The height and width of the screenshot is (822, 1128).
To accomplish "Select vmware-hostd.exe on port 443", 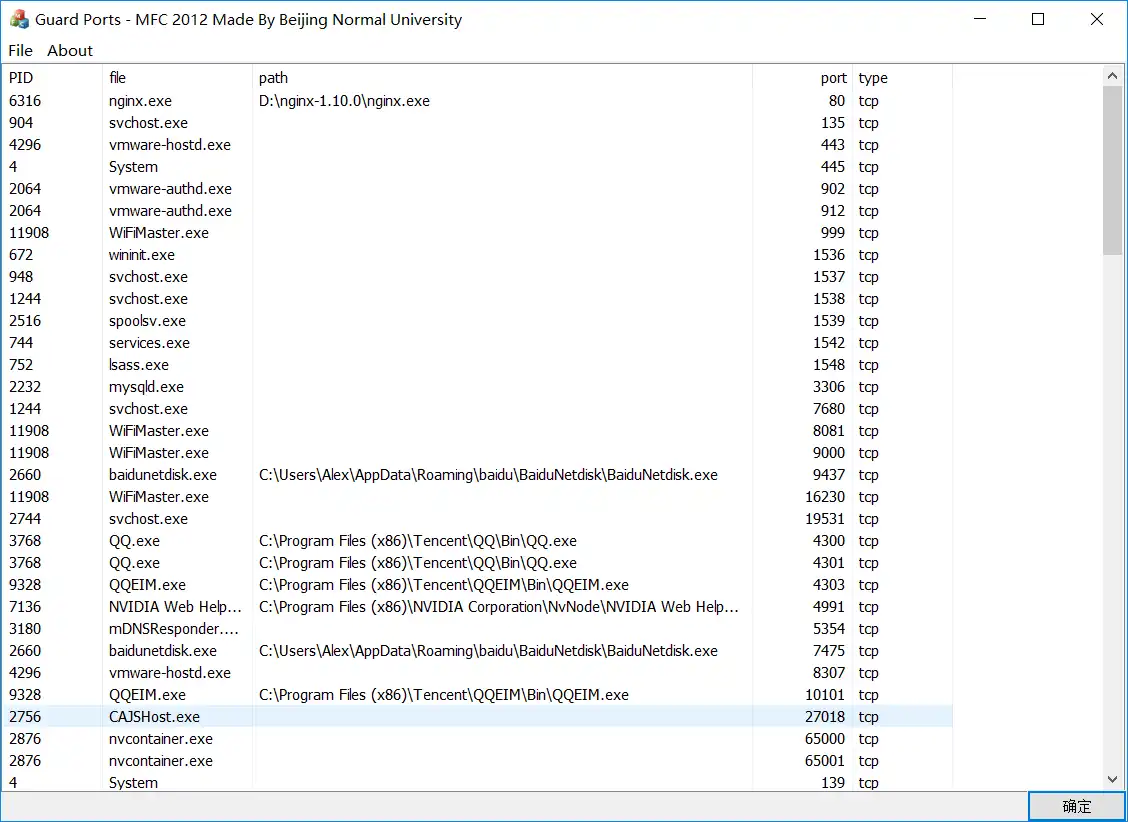I will point(478,145).
